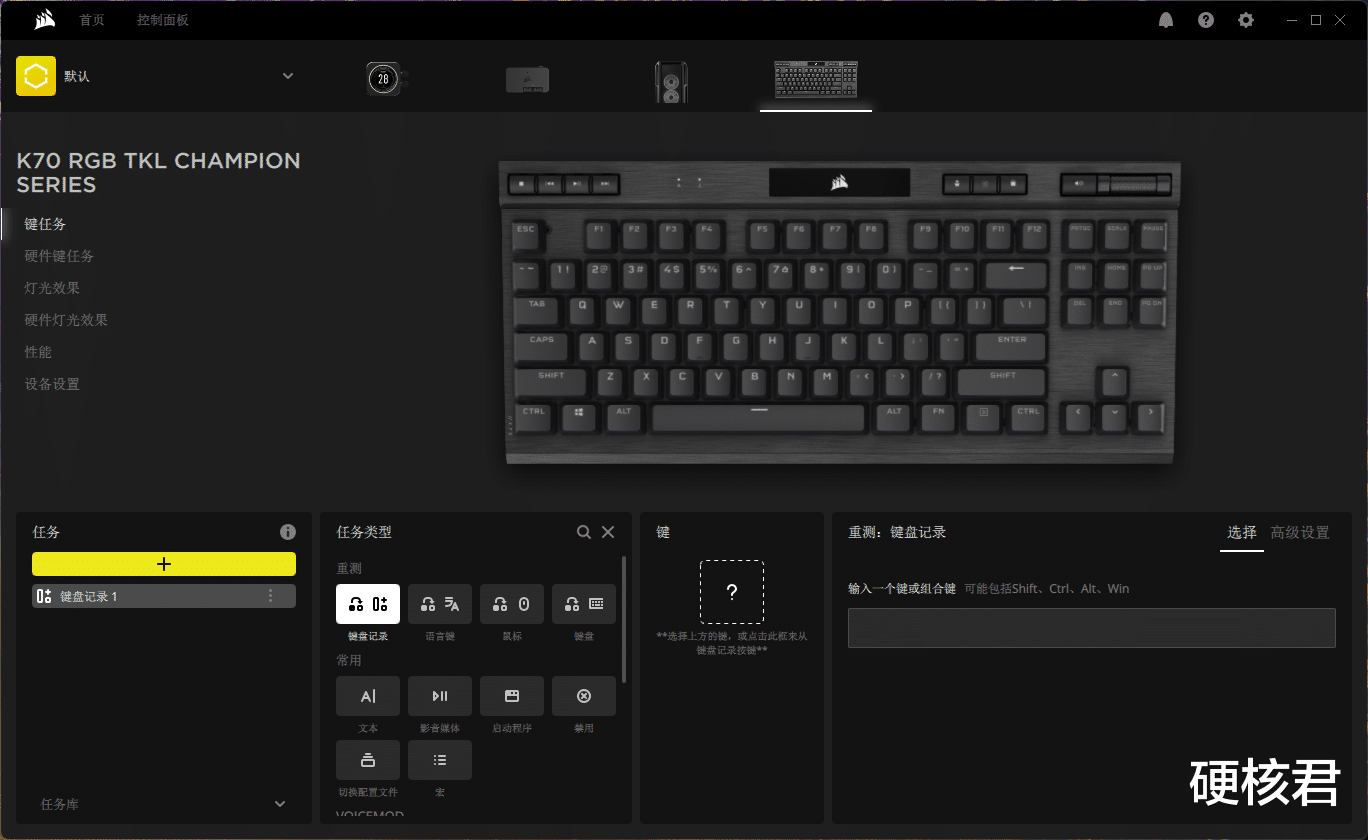
Task: Expand the 默认 profile dropdown
Action: [288, 76]
